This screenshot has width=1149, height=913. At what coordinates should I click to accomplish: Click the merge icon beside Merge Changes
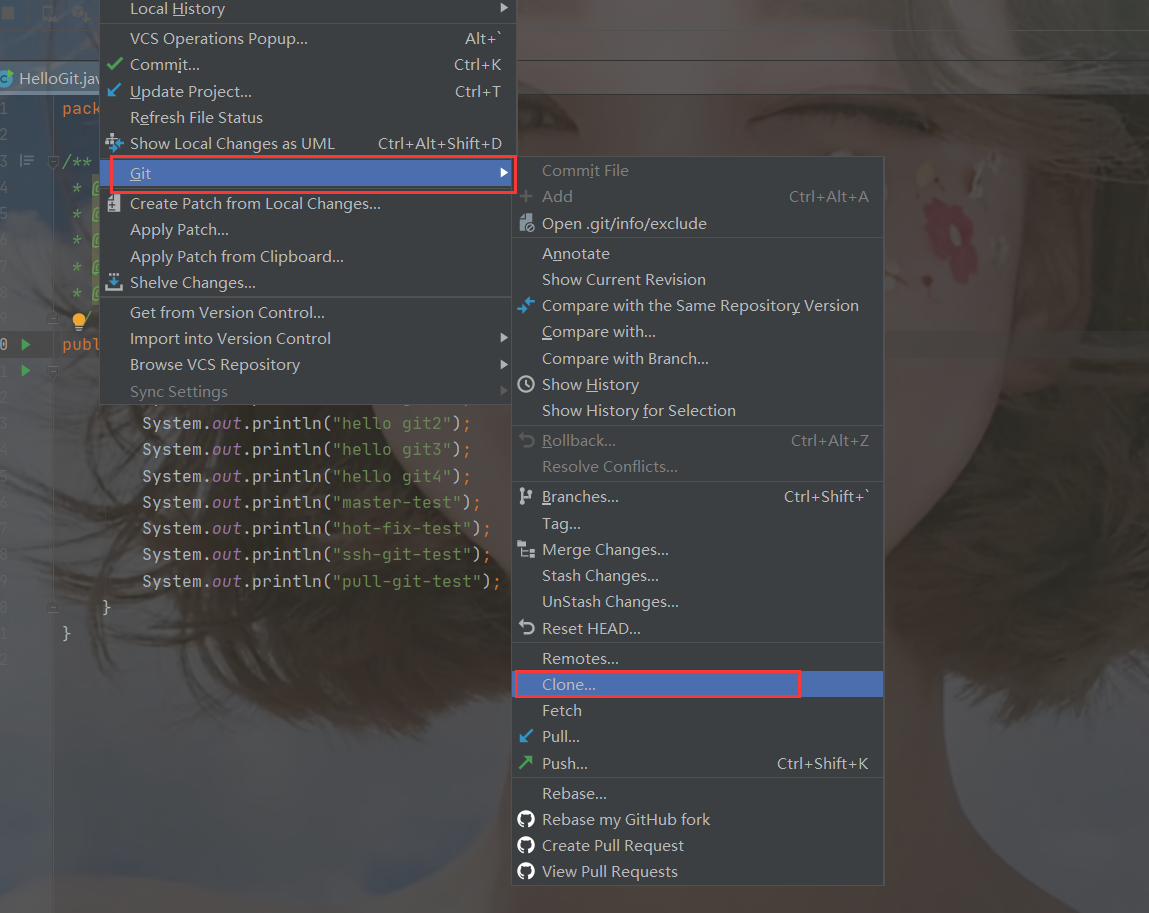coord(526,549)
